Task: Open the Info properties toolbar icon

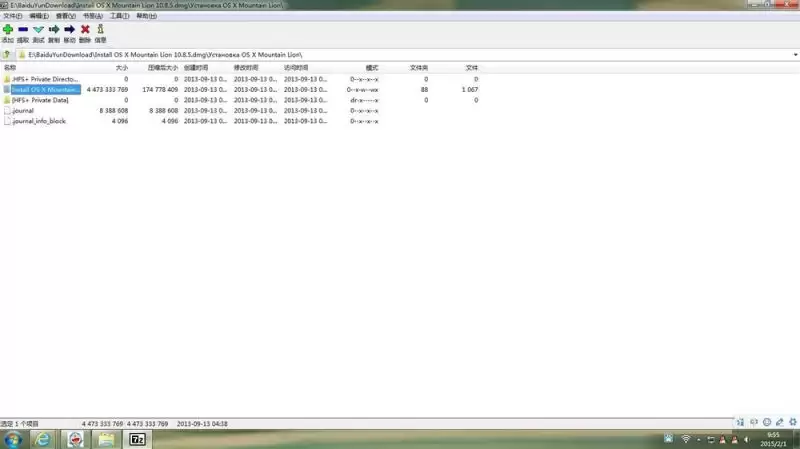Action: (101, 29)
